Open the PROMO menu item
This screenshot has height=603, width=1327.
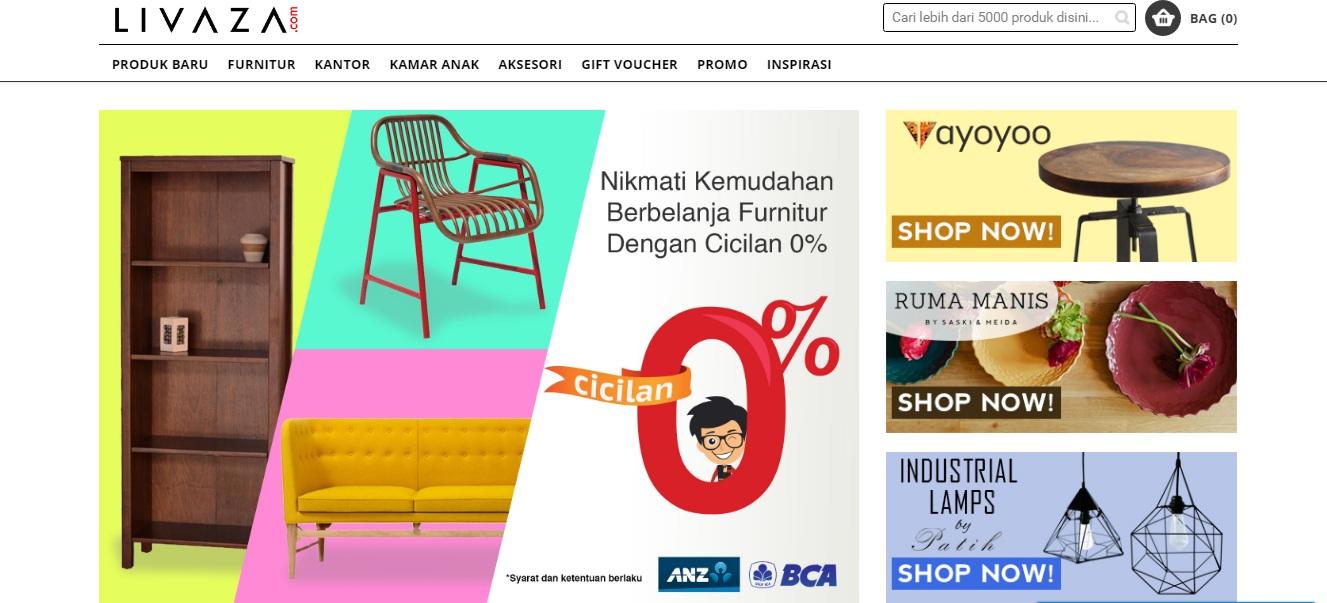point(722,64)
